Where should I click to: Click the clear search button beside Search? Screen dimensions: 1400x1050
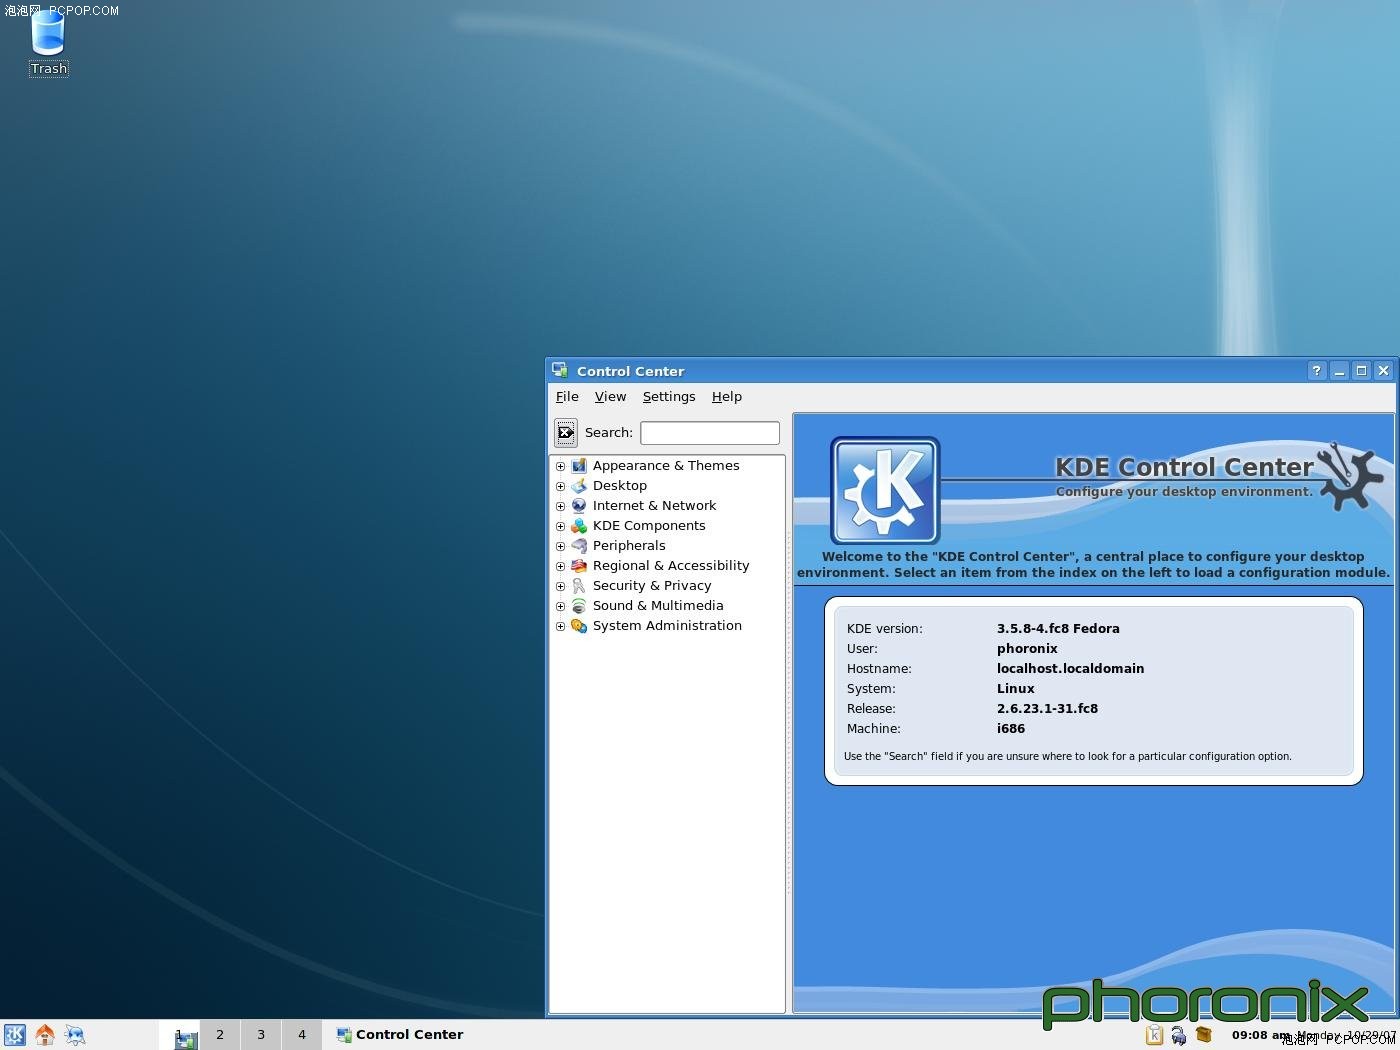(x=566, y=433)
